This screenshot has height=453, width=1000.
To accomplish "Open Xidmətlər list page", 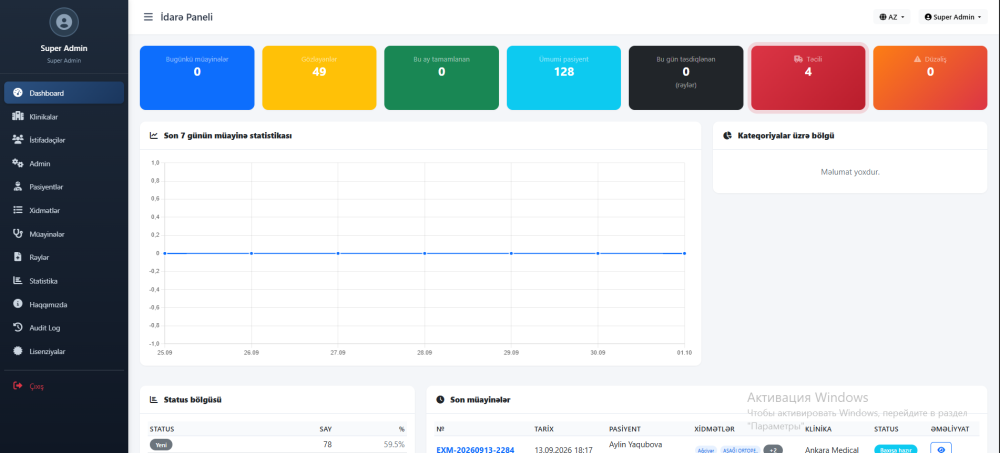I will (x=64, y=210).
